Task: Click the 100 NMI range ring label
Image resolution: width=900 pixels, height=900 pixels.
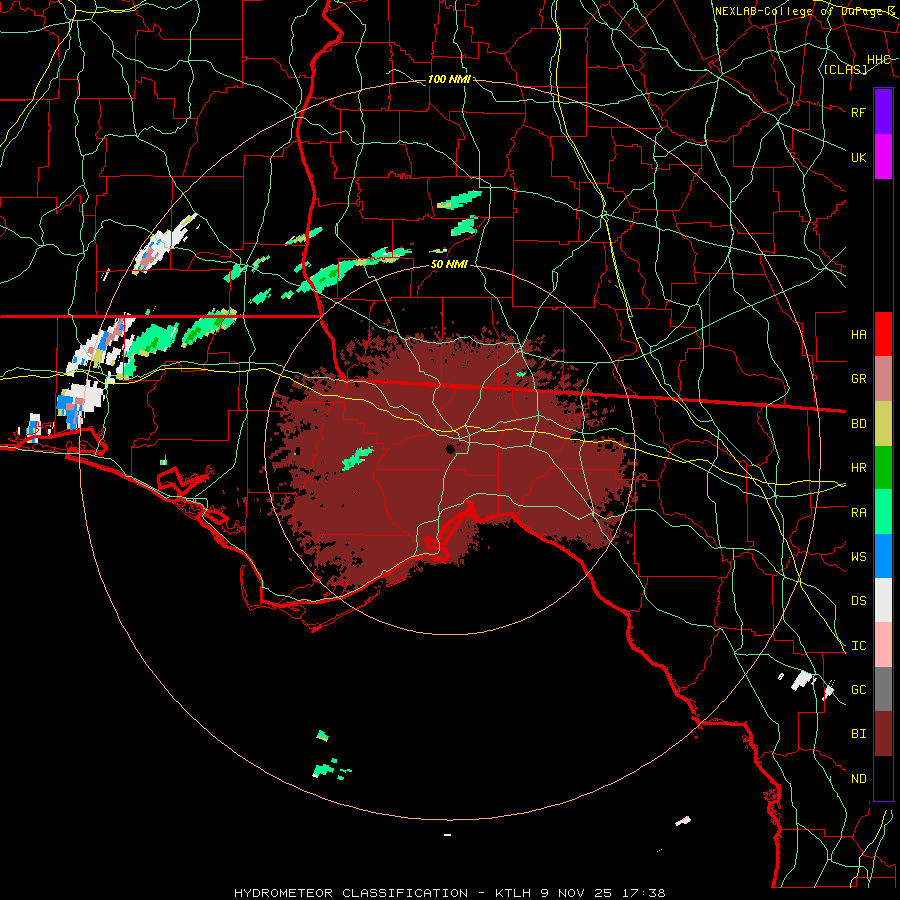Action: pos(449,79)
